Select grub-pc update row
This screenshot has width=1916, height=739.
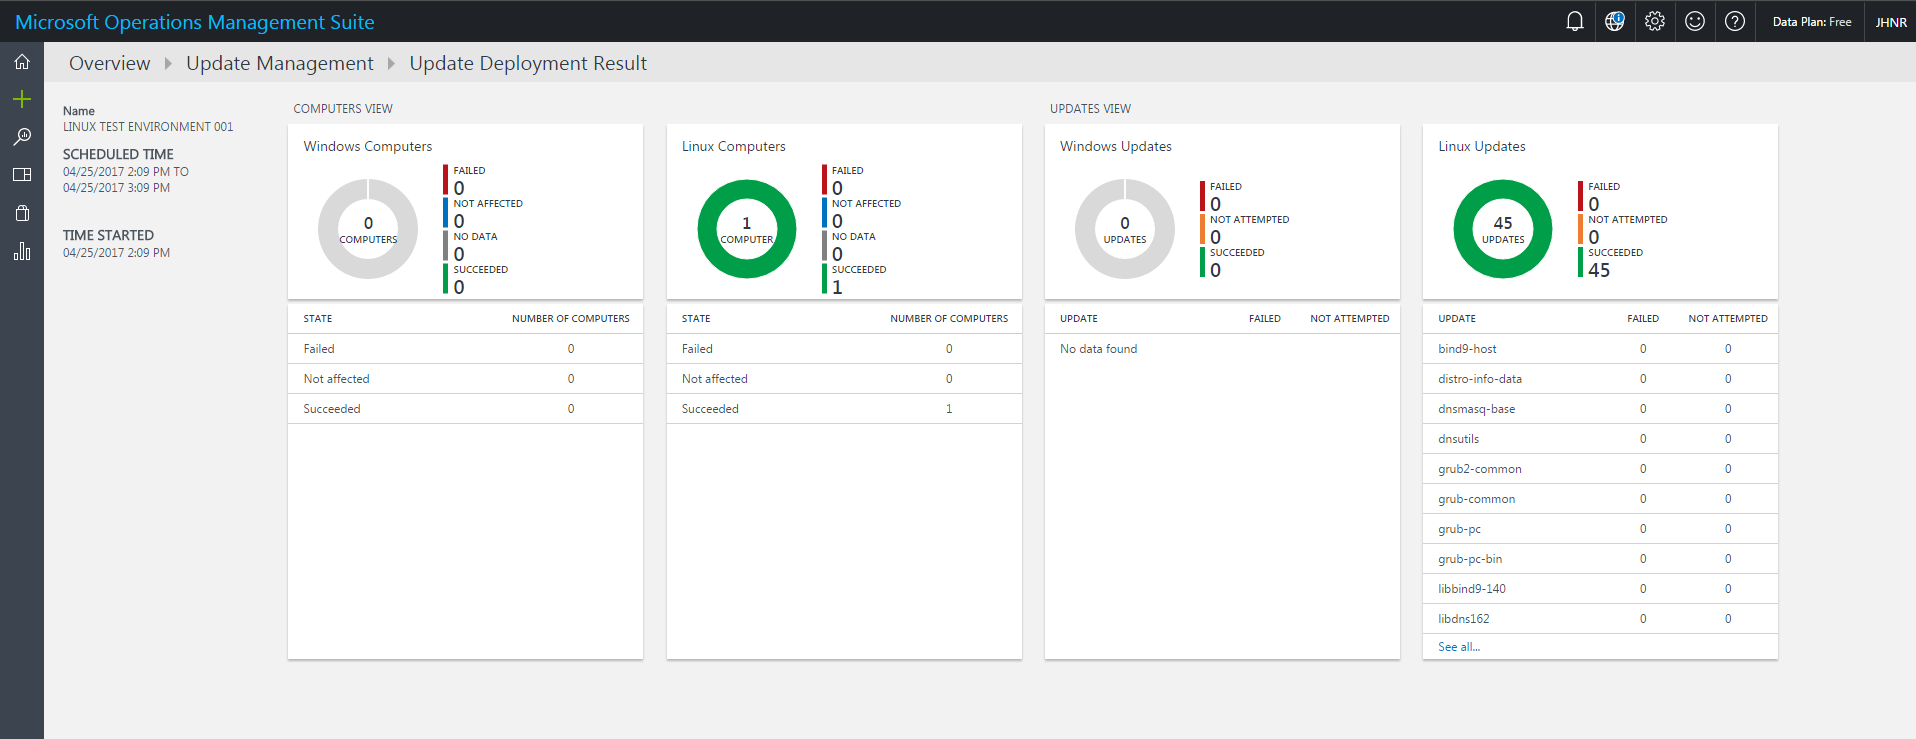(x=1600, y=529)
